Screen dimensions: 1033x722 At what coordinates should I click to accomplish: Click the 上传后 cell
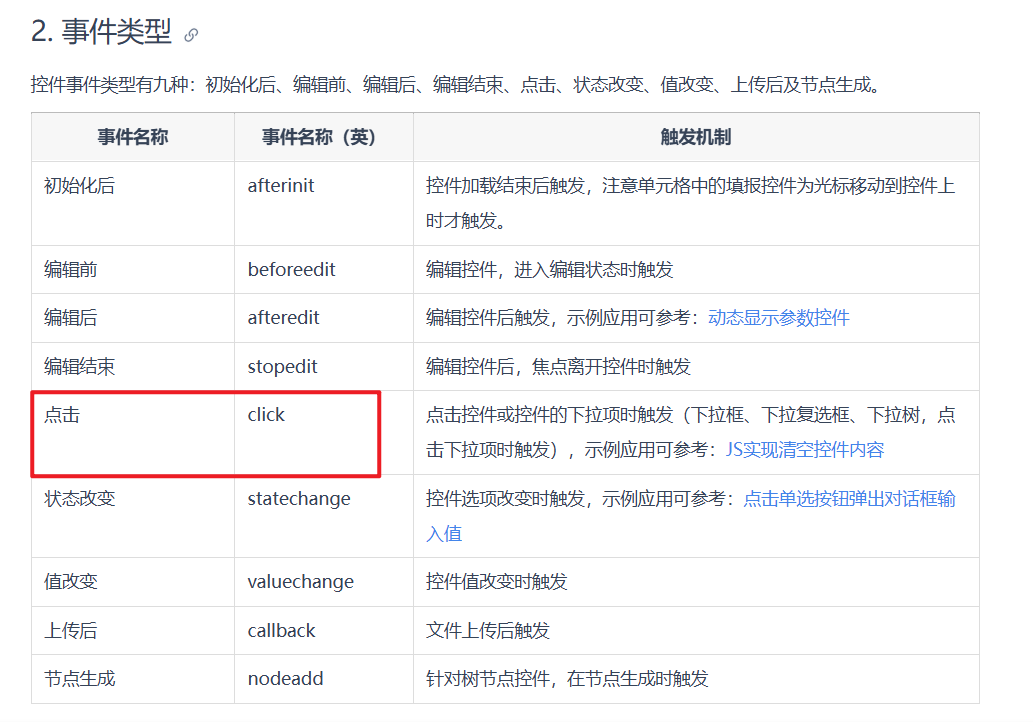click(133, 630)
